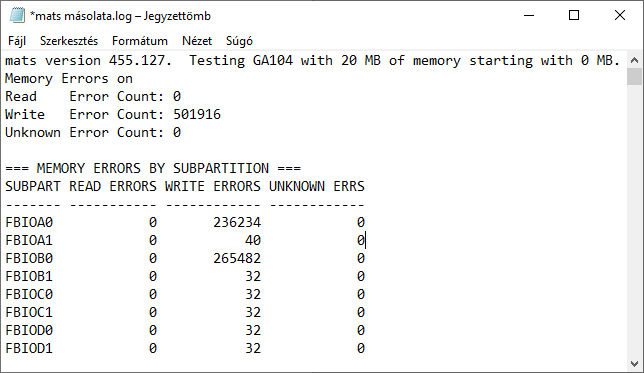
Task: Click the MEMORY ERRORS BY SUBPARTITION heading
Action: point(153,168)
